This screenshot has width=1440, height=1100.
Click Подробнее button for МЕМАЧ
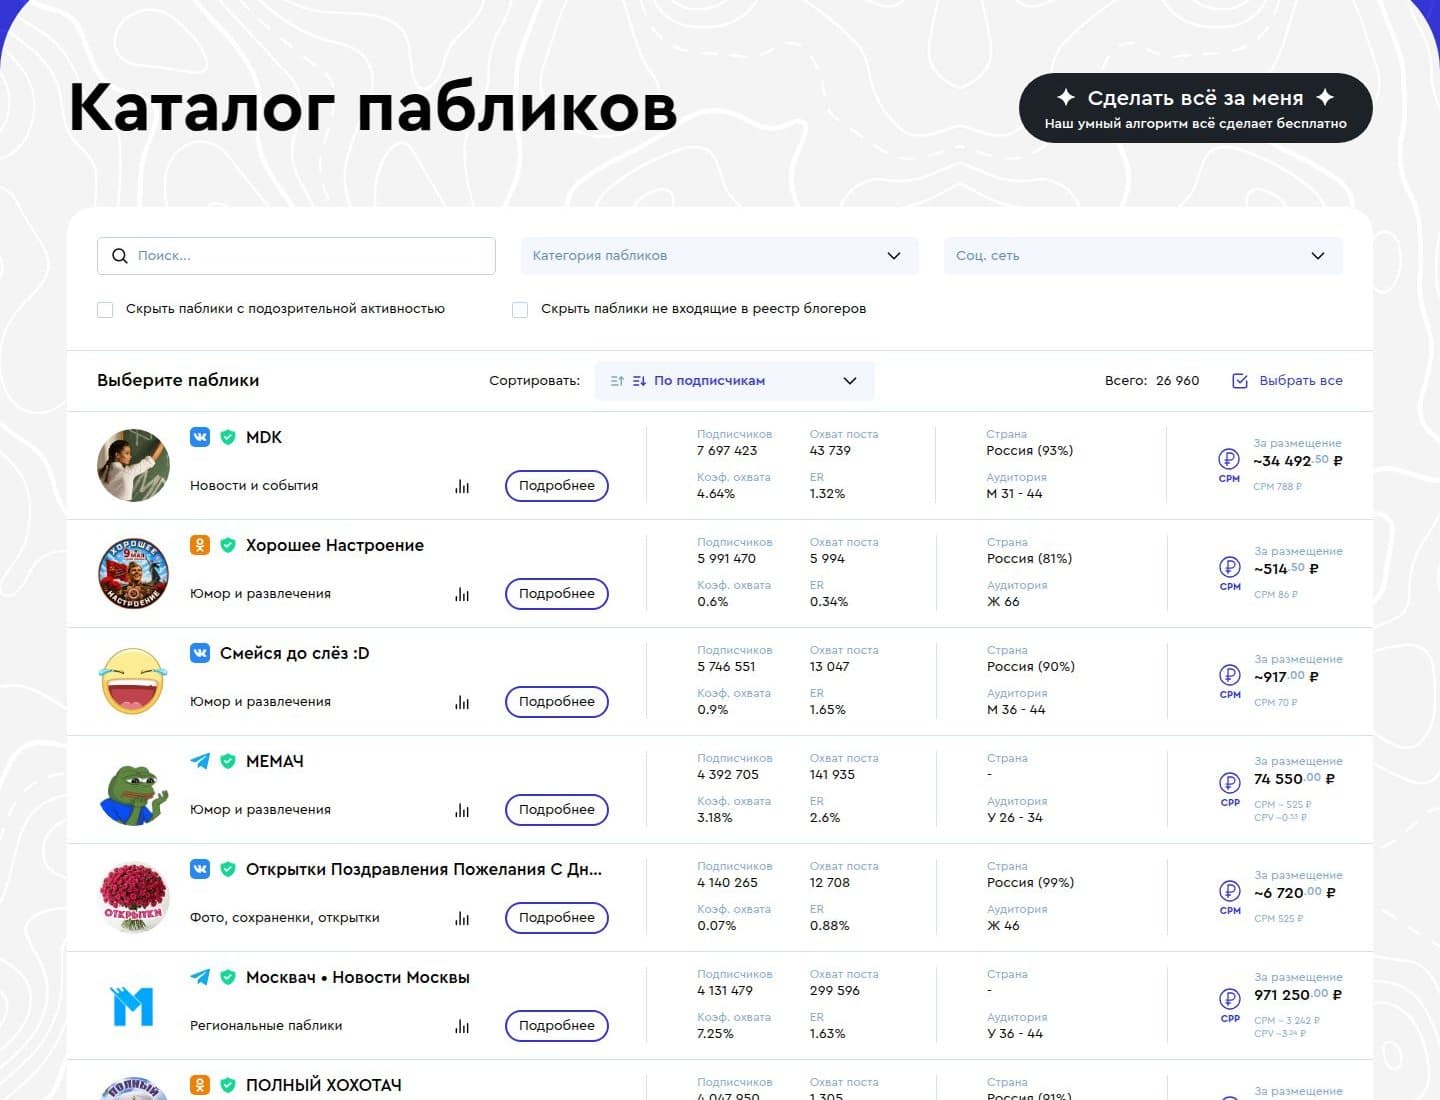(557, 810)
